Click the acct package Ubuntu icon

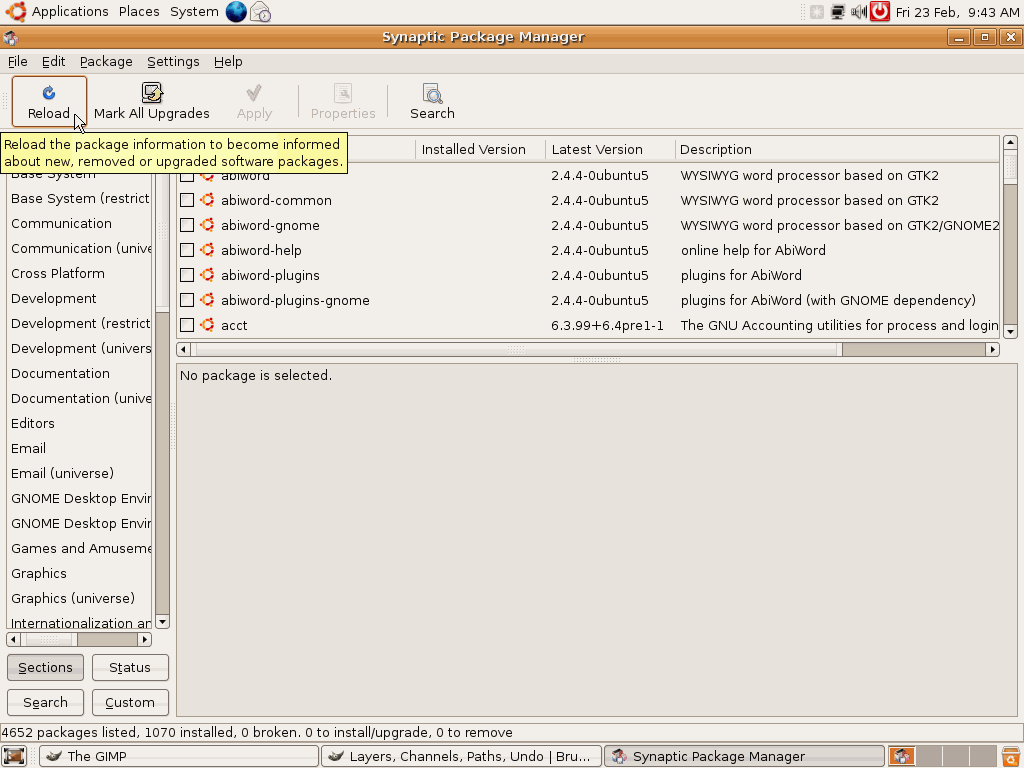coord(207,325)
